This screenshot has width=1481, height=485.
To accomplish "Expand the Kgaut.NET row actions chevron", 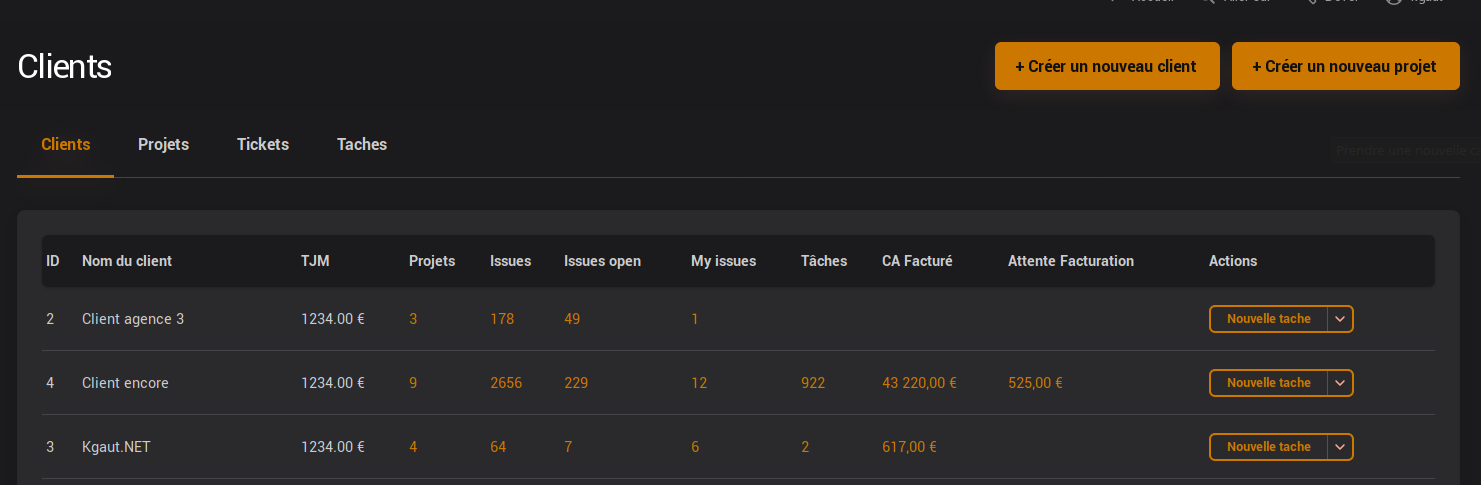I will [1340, 447].
